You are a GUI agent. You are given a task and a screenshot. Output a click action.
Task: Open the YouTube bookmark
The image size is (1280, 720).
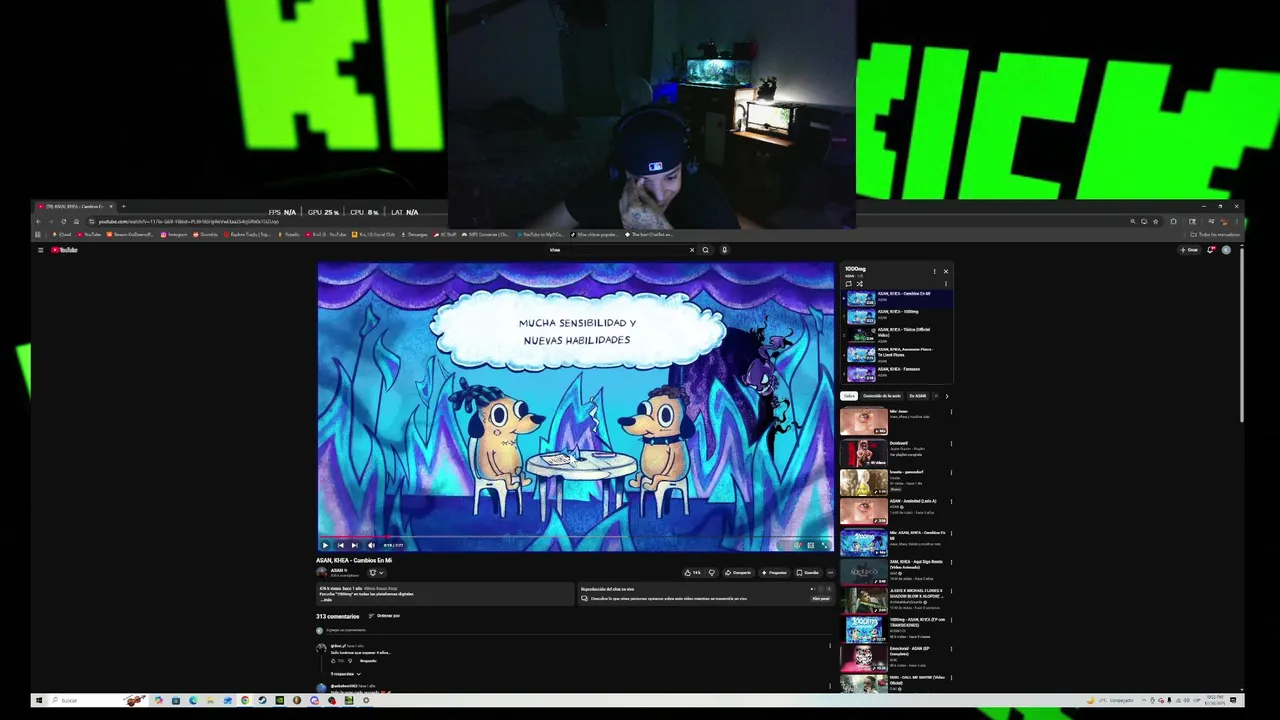click(x=90, y=234)
